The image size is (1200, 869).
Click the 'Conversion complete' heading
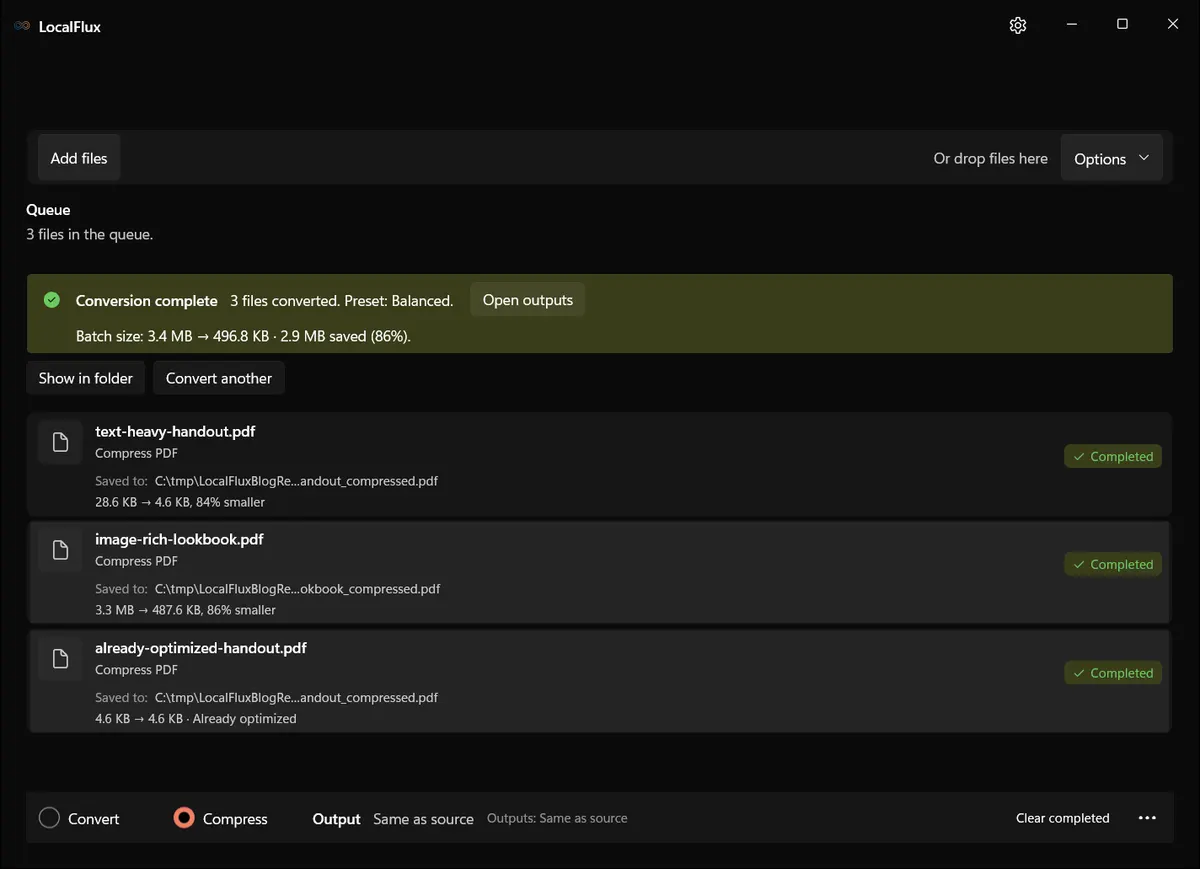[x=147, y=301]
